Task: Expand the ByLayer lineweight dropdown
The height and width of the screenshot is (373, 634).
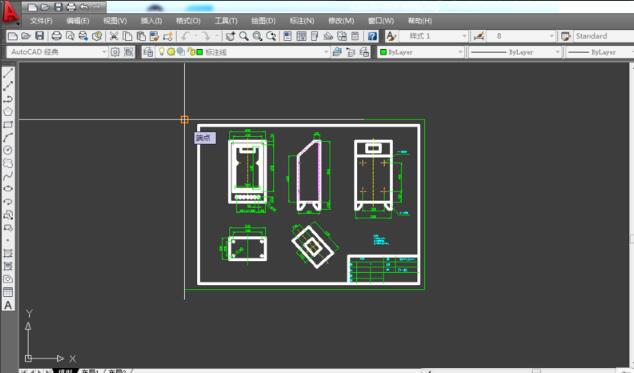Action: point(632,52)
